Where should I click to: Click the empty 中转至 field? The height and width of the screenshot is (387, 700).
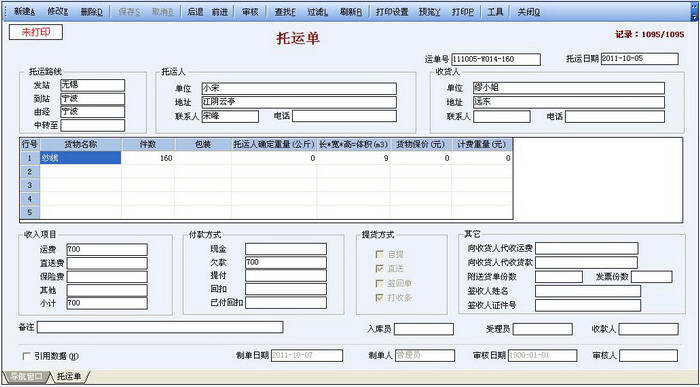click(x=92, y=125)
